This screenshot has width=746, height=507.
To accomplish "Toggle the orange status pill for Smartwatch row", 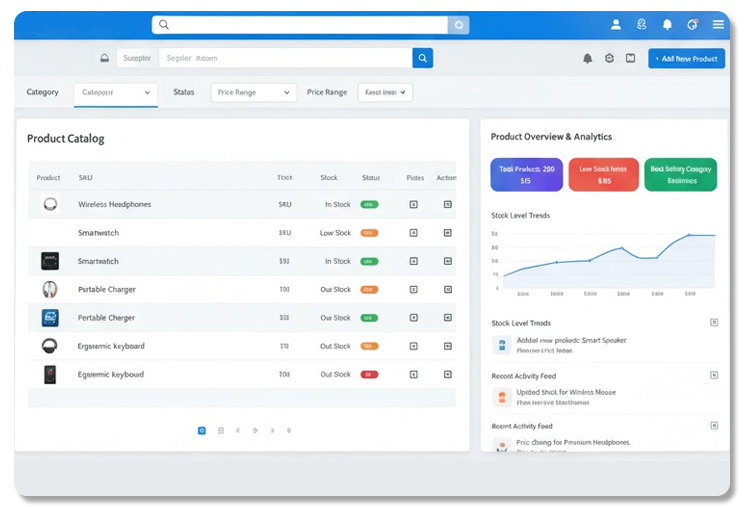I will pyautogui.click(x=369, y=233).
